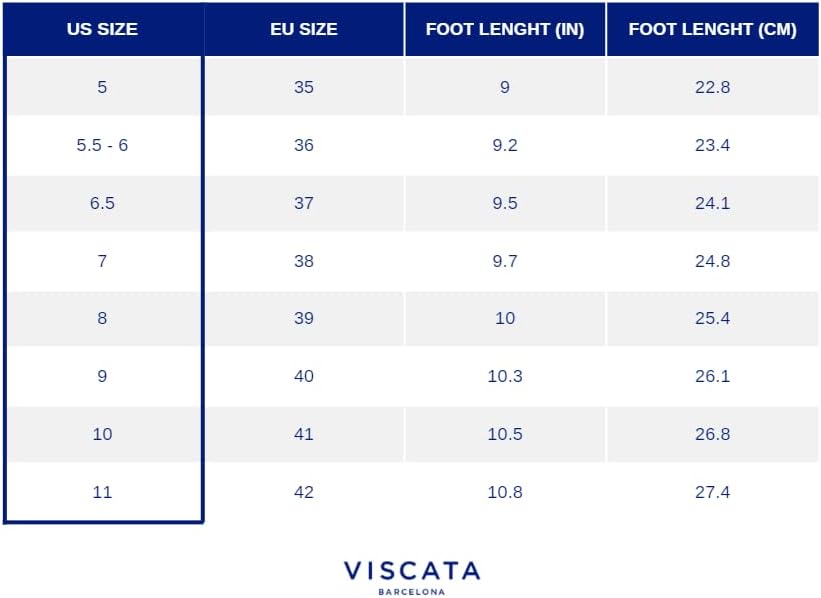Viewport: 821px width, 598px height.
Task: Select US size 11 cell
Action: click(103, 492)
